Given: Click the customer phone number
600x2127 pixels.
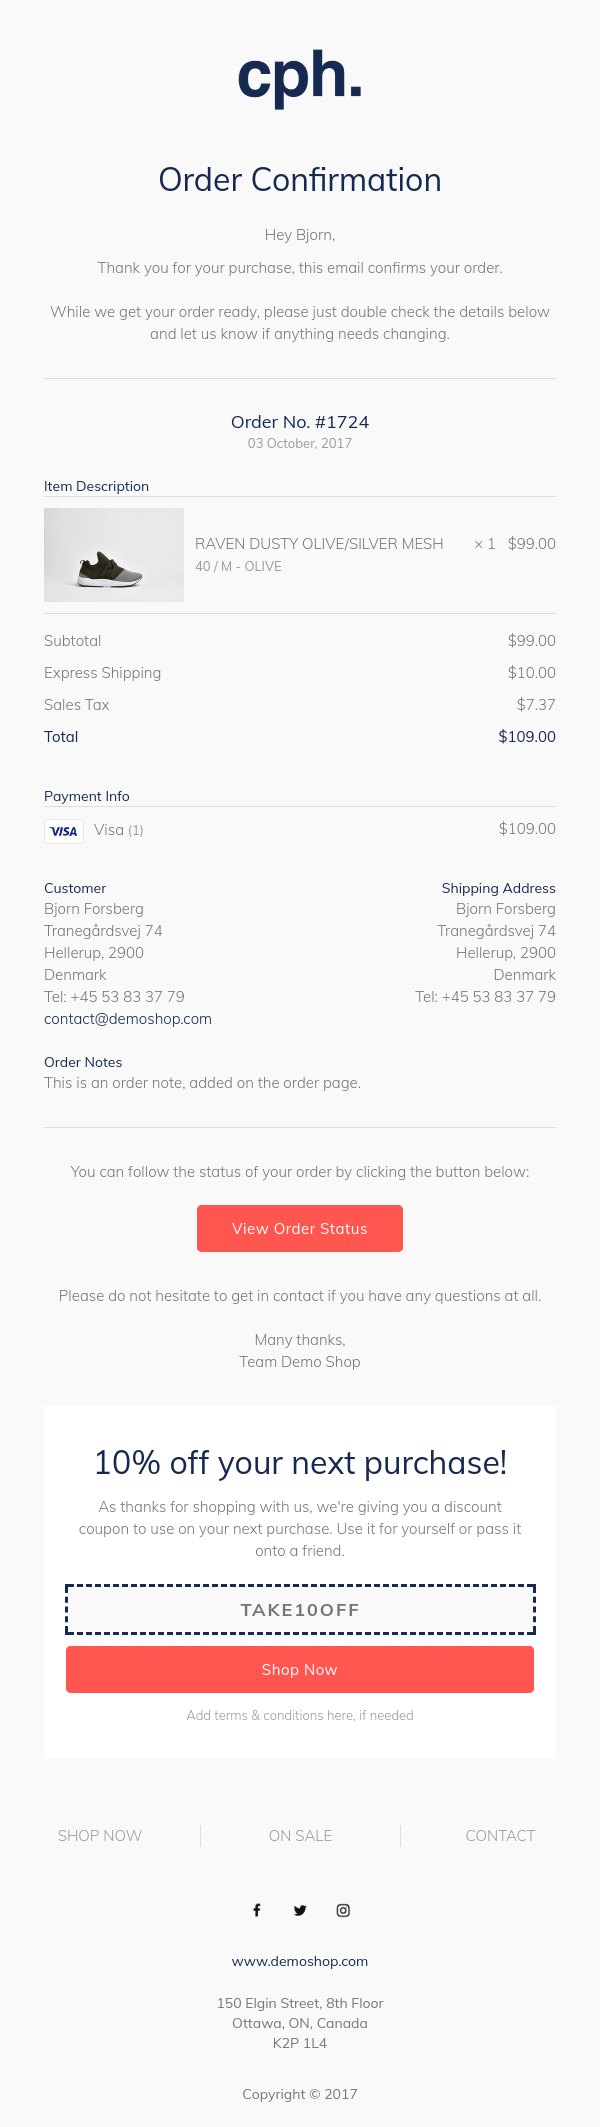Looking at the screenshot, I should tap(114, 997).
